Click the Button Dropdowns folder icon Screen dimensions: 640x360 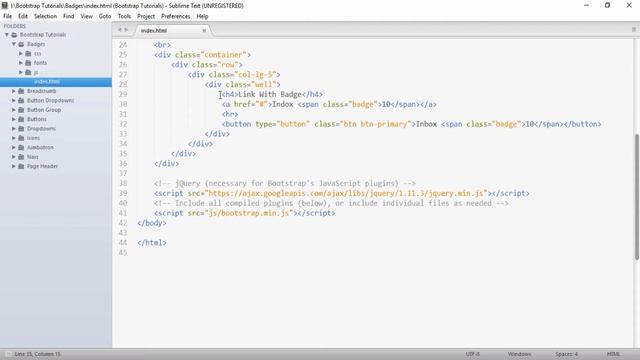coord(21,100)
